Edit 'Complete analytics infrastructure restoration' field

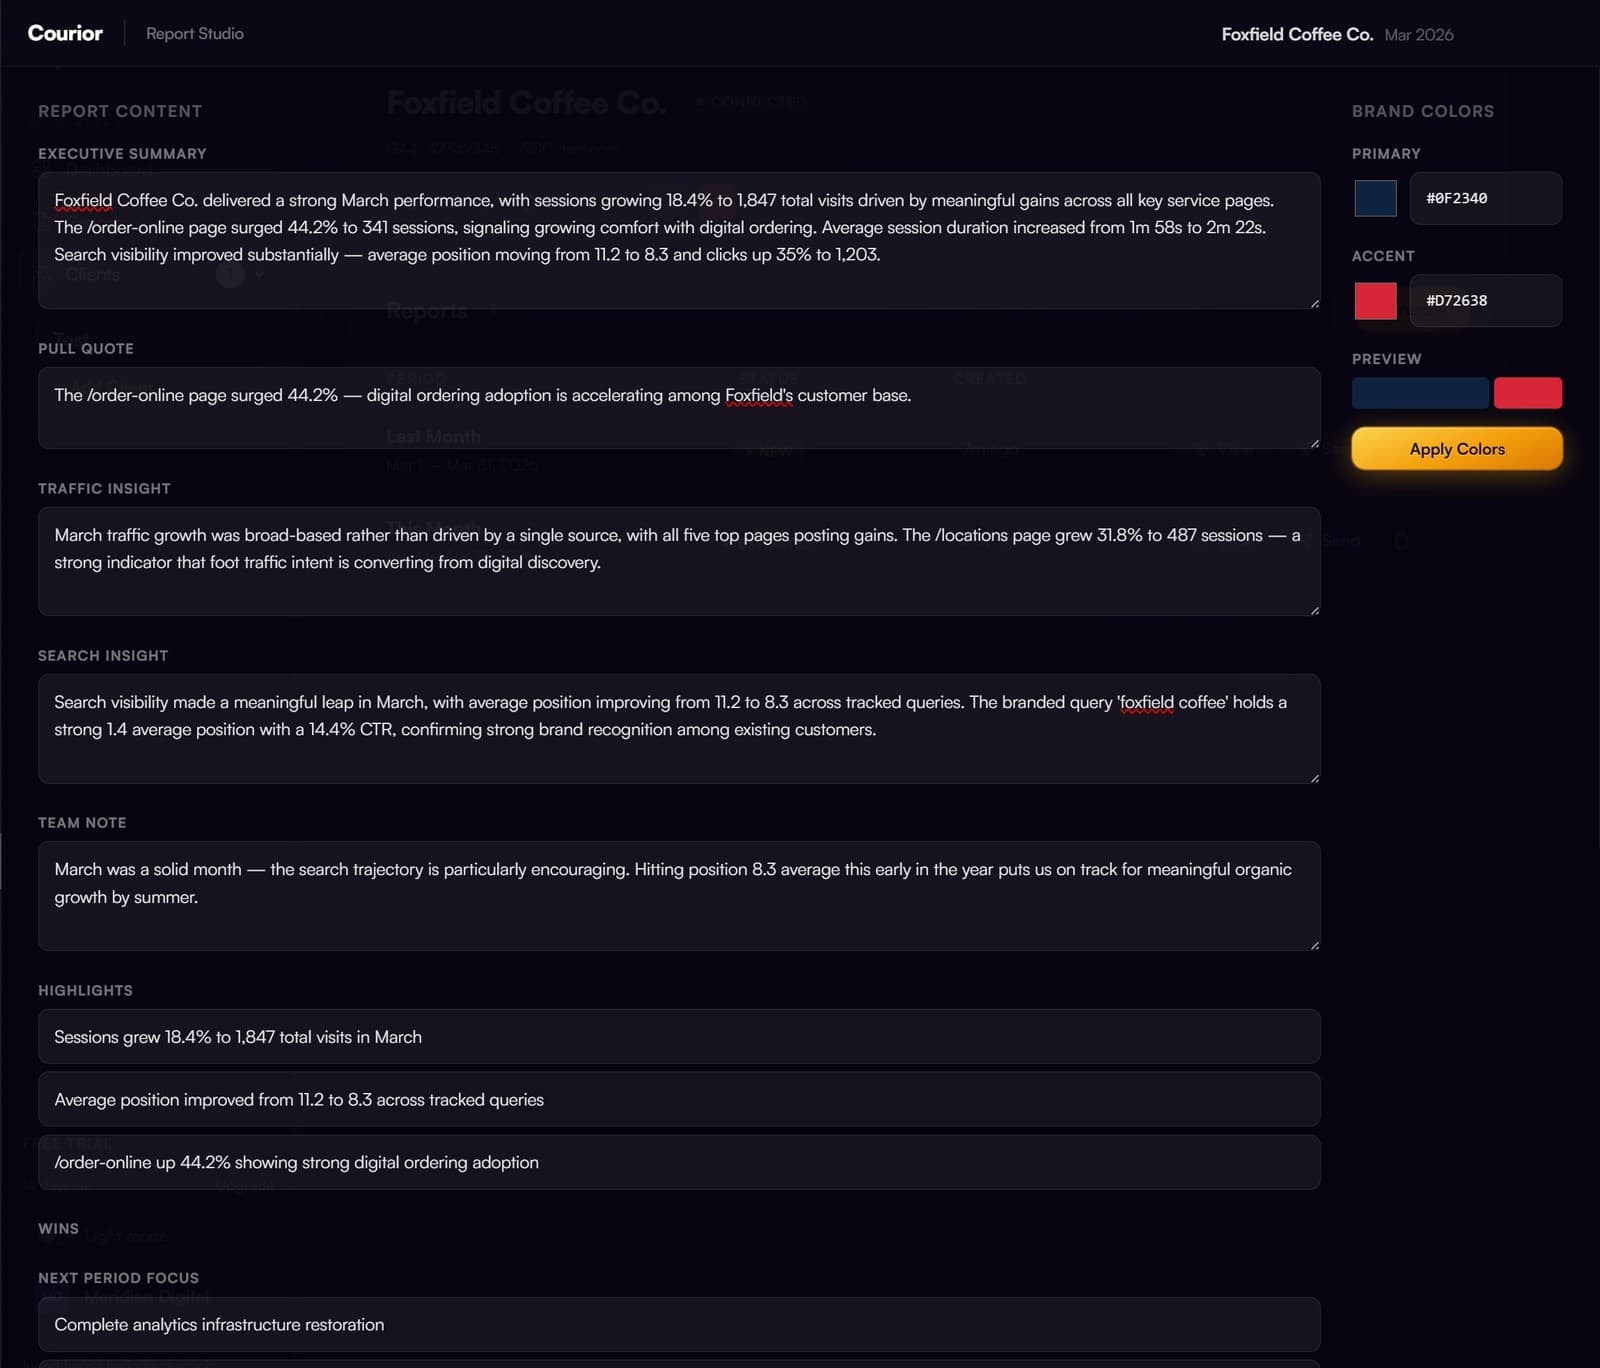pyautogui.click(x=679, y=1324)
